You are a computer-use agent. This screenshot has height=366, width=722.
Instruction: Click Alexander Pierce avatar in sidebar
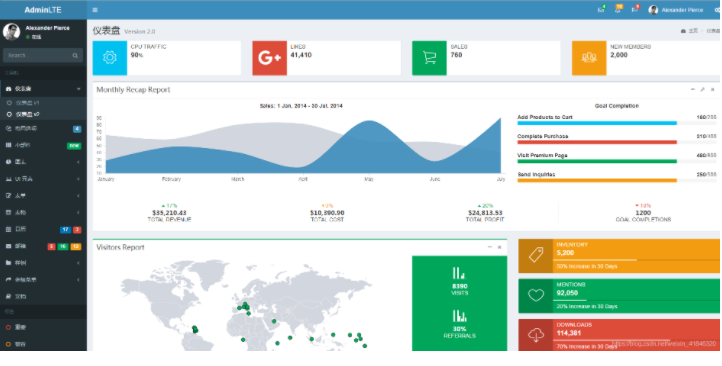(12, 32)
